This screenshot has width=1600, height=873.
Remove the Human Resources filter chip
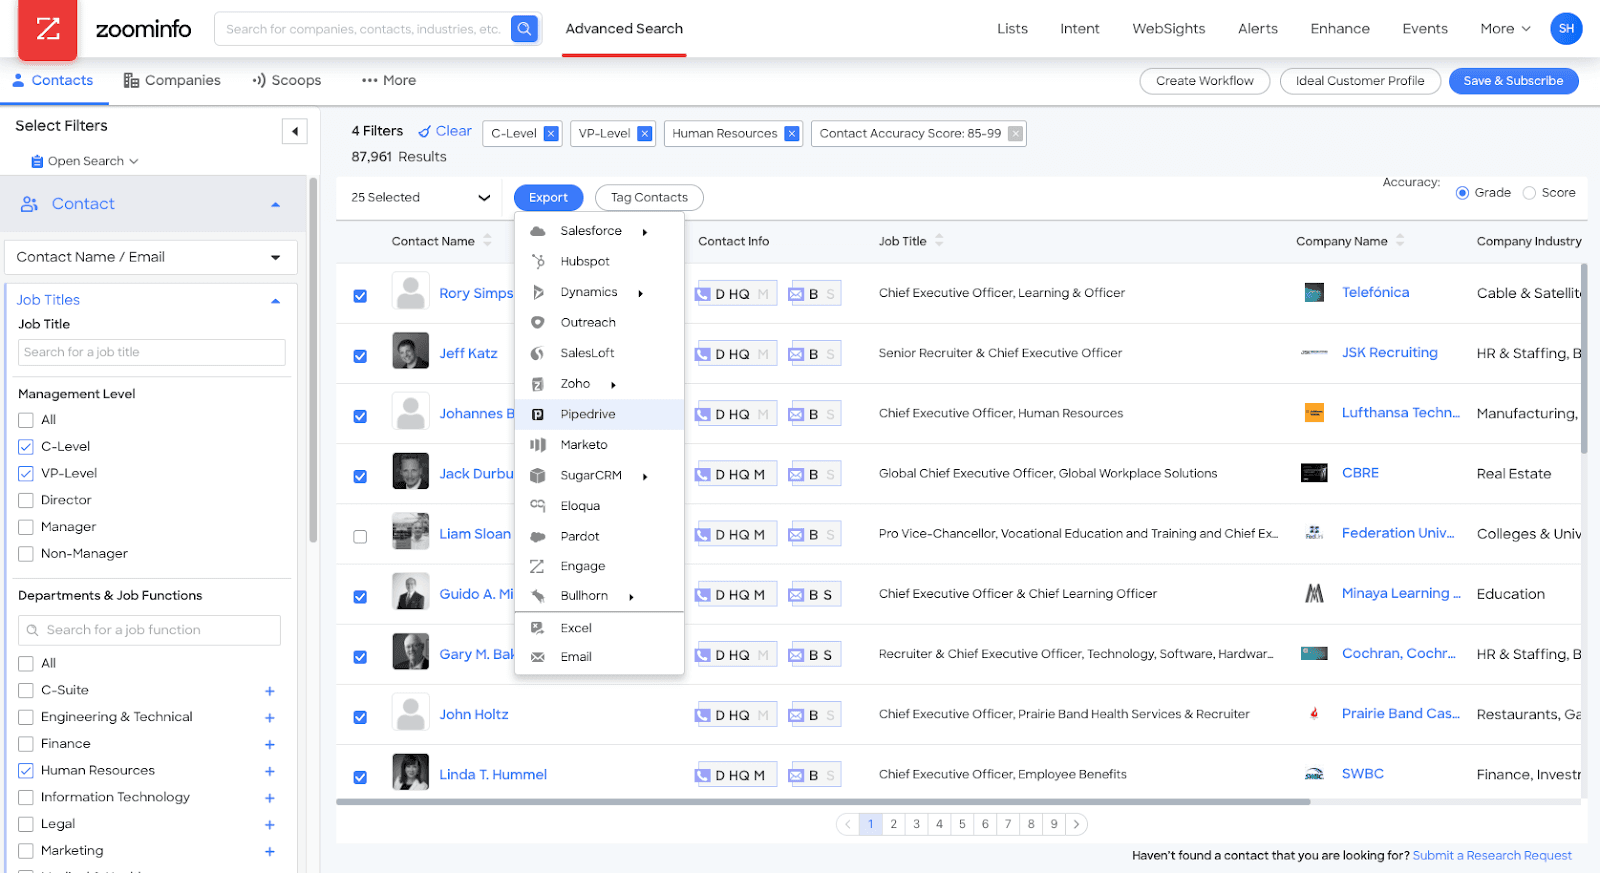coord(792,134)
